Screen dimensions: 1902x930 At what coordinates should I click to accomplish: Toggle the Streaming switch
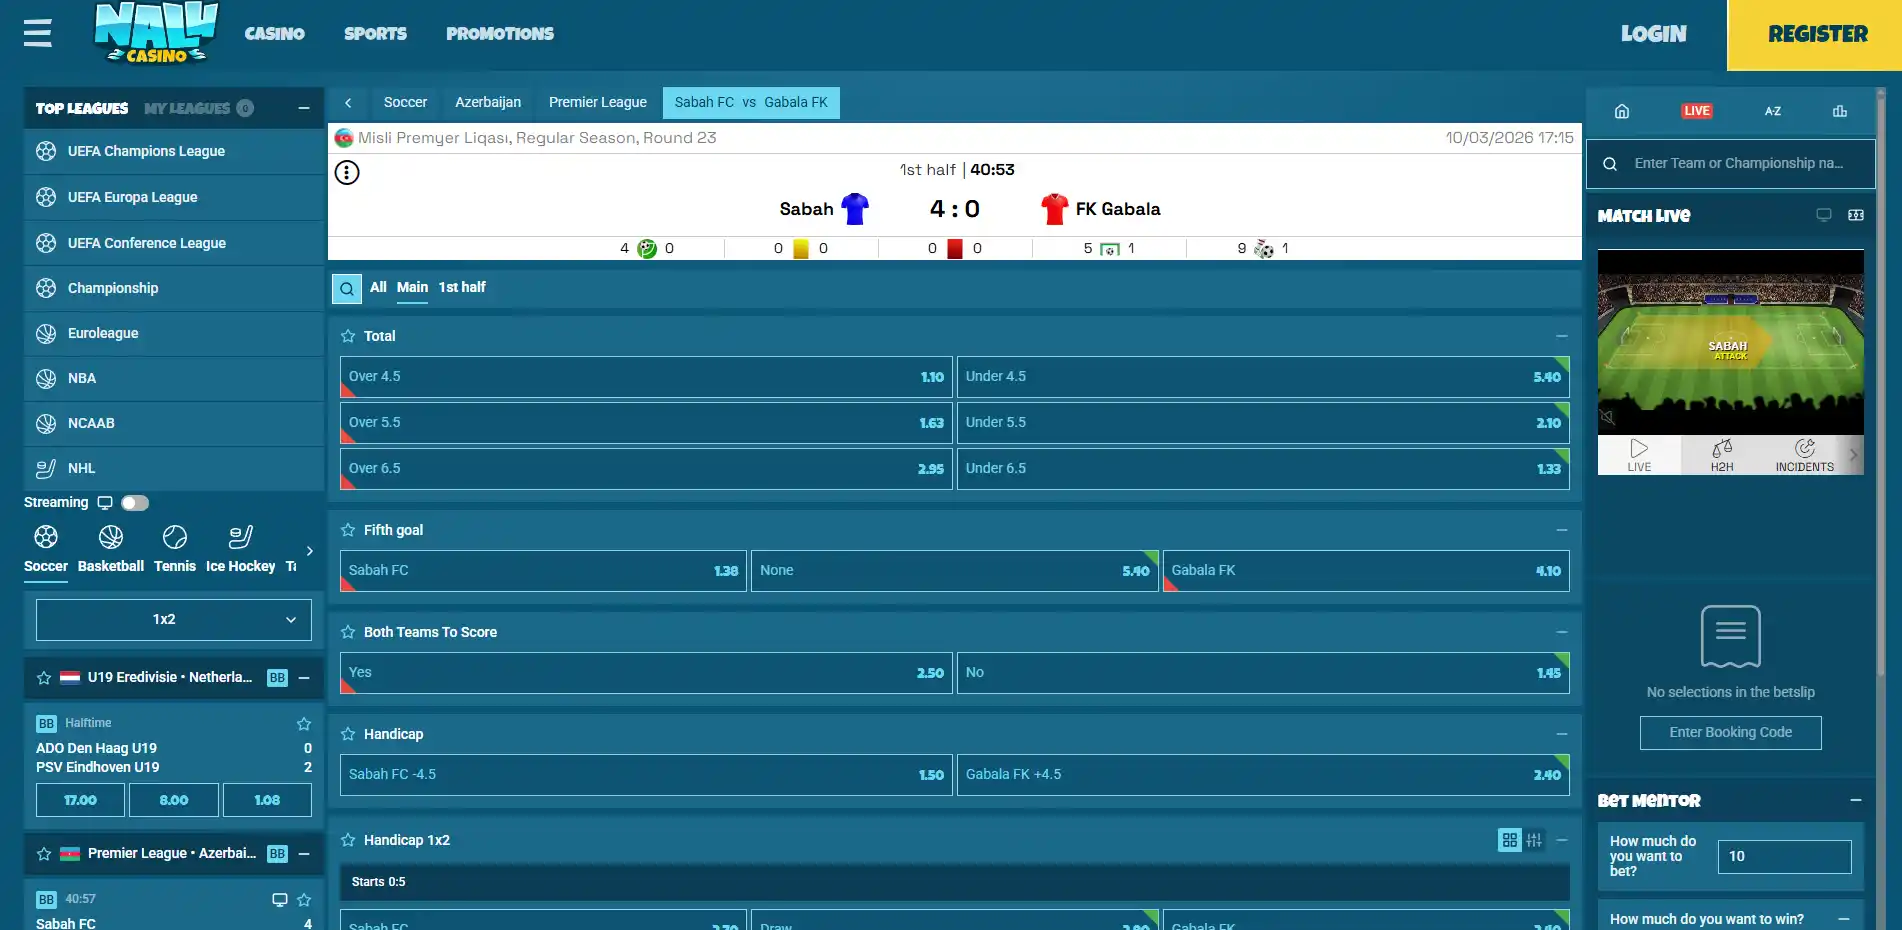click(135, 503)
